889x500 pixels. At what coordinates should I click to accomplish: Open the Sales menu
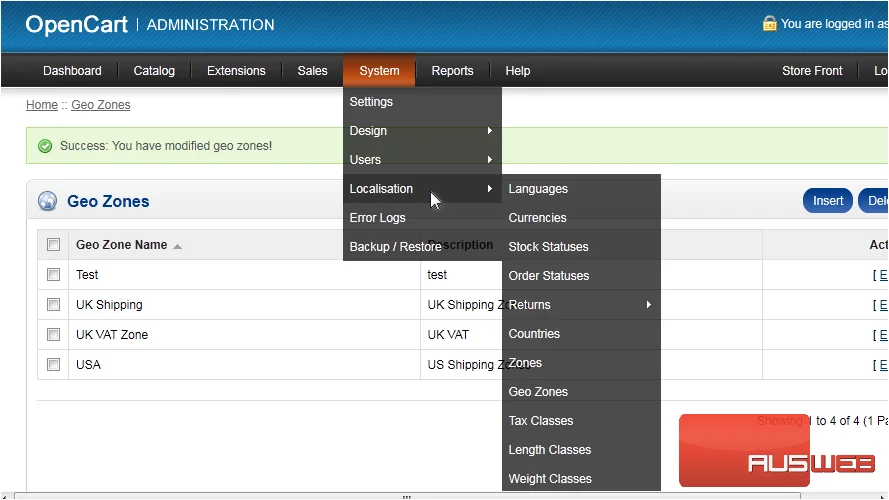click(x=312, y=71)
